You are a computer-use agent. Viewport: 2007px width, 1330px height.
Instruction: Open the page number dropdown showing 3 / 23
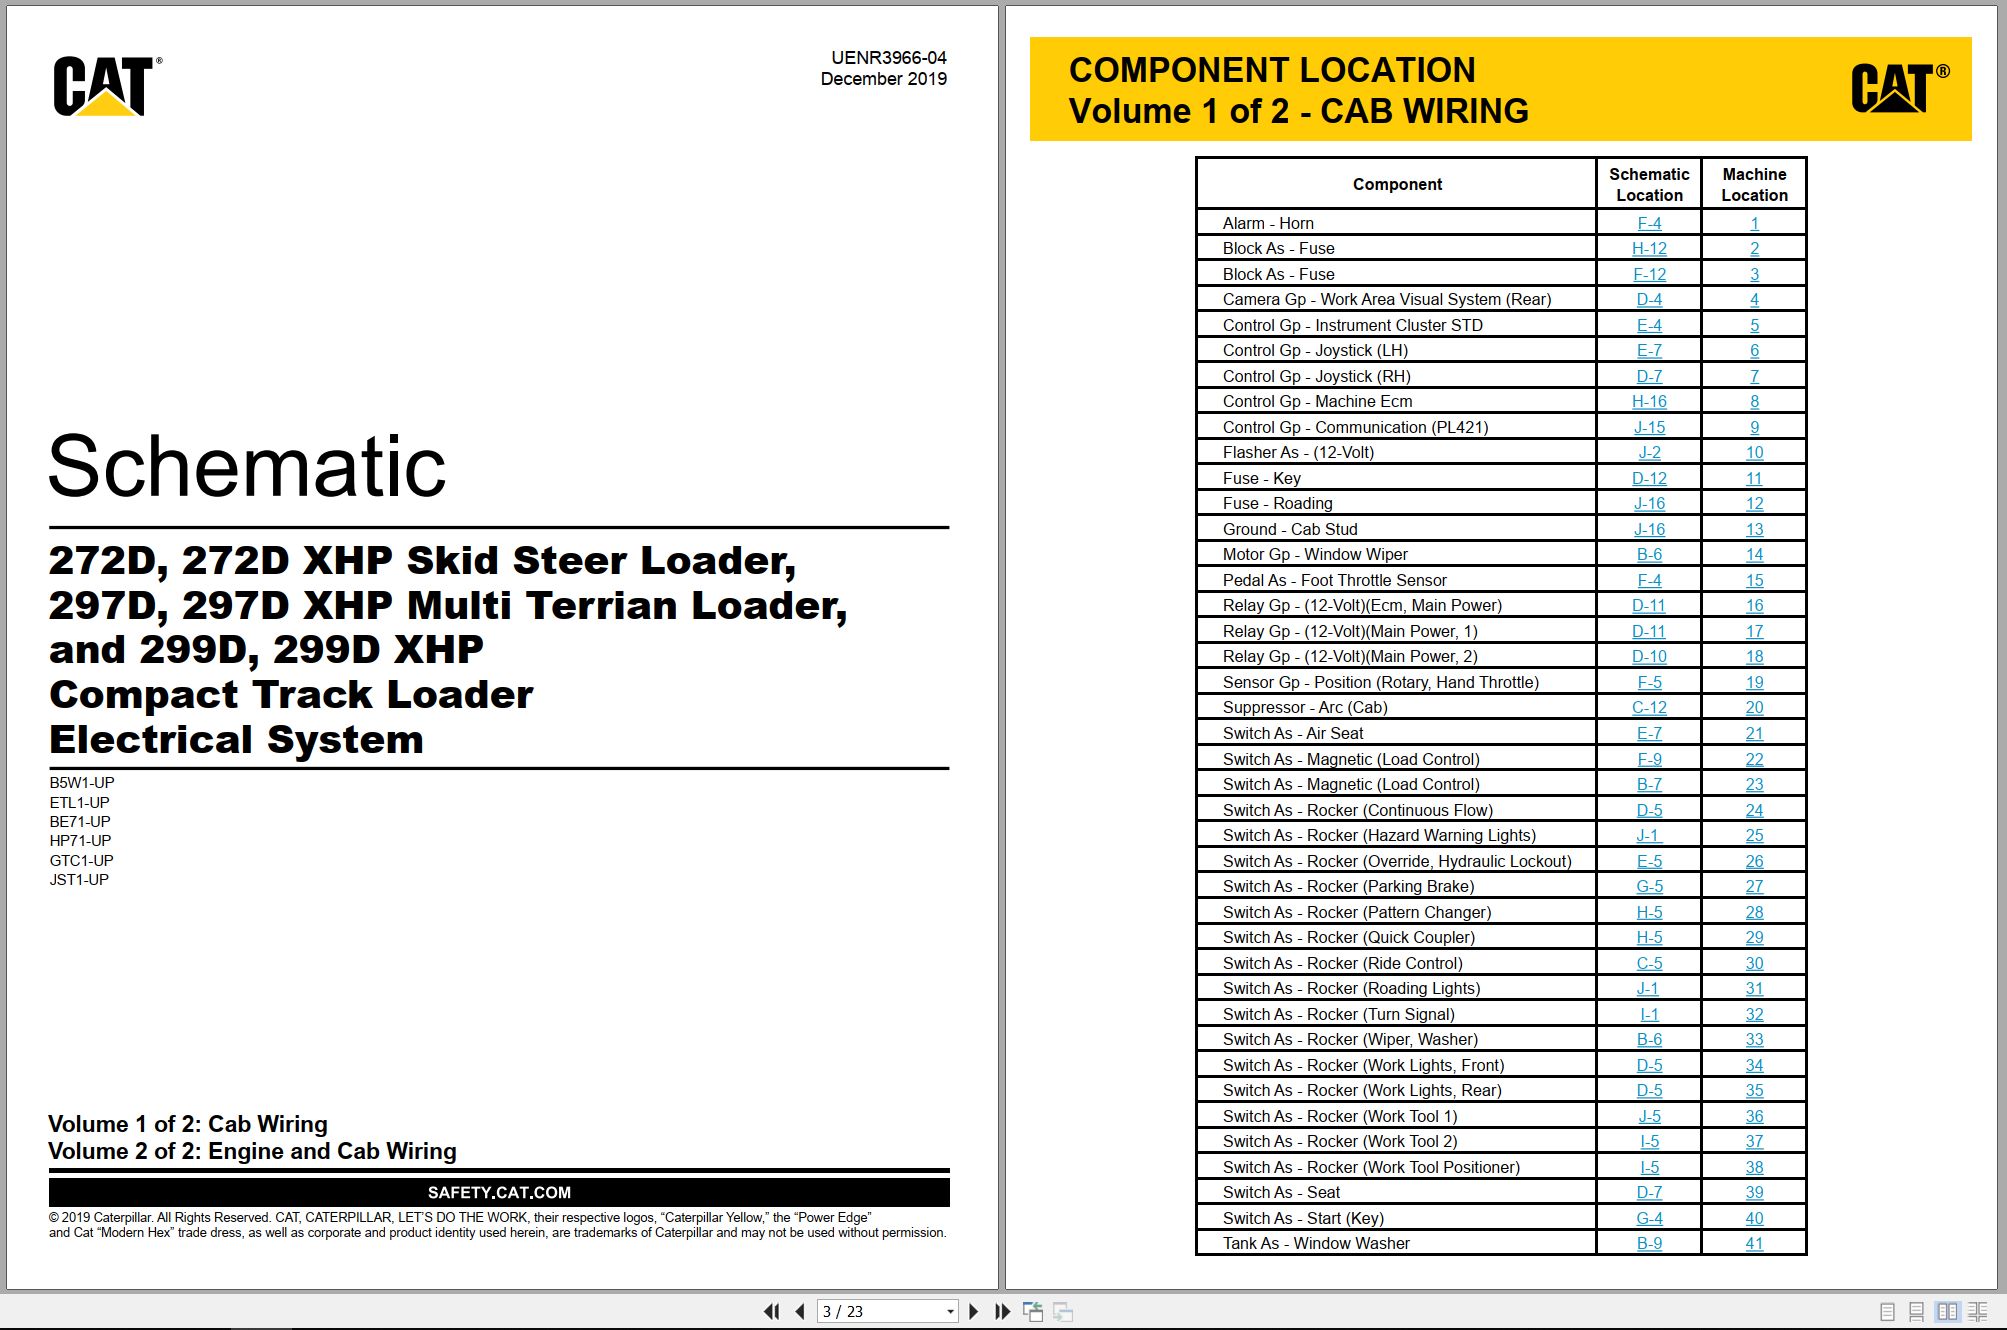[949, 1311]
